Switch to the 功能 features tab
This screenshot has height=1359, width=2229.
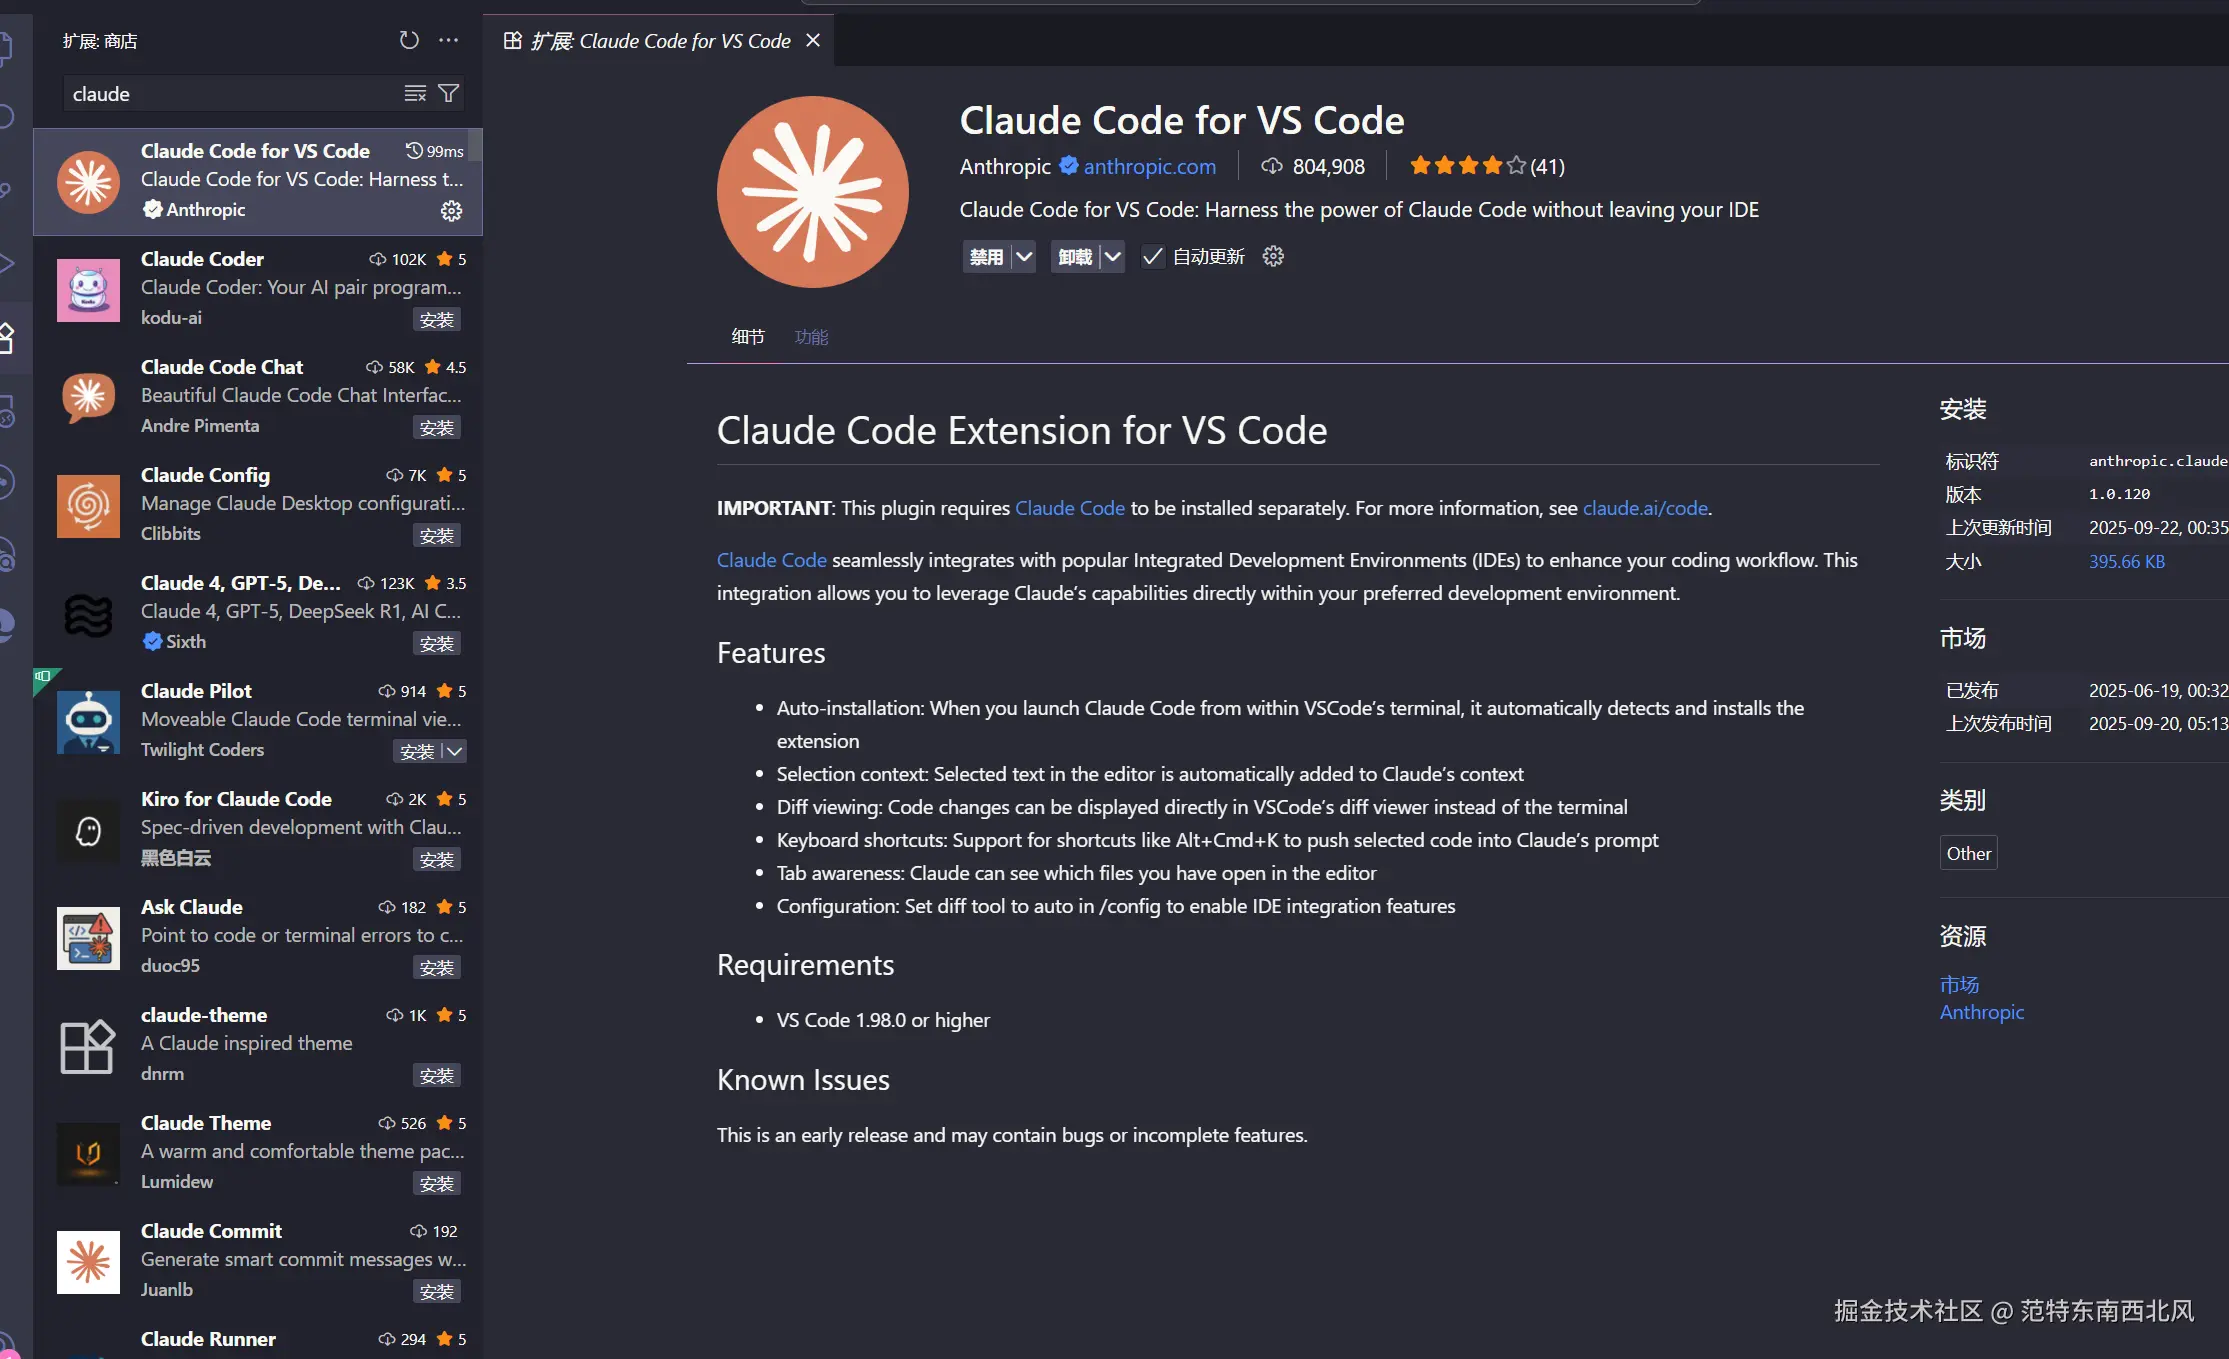click(811, 337)
